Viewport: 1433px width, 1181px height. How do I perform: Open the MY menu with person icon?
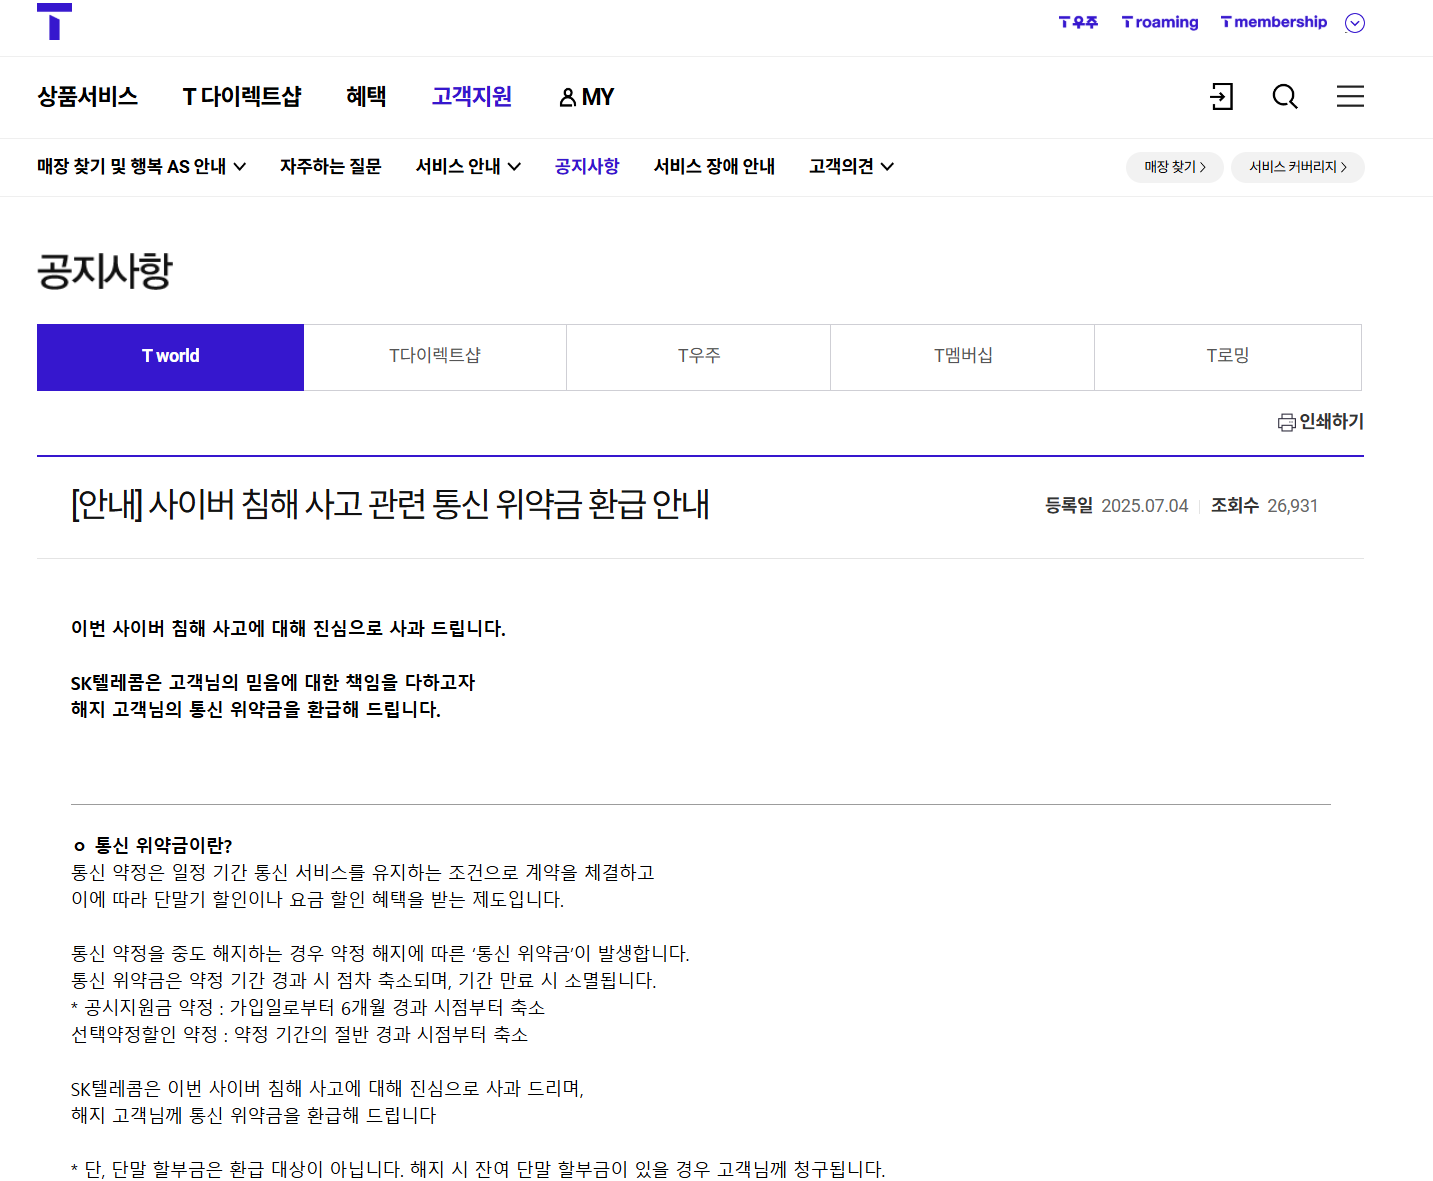point(586,97)
